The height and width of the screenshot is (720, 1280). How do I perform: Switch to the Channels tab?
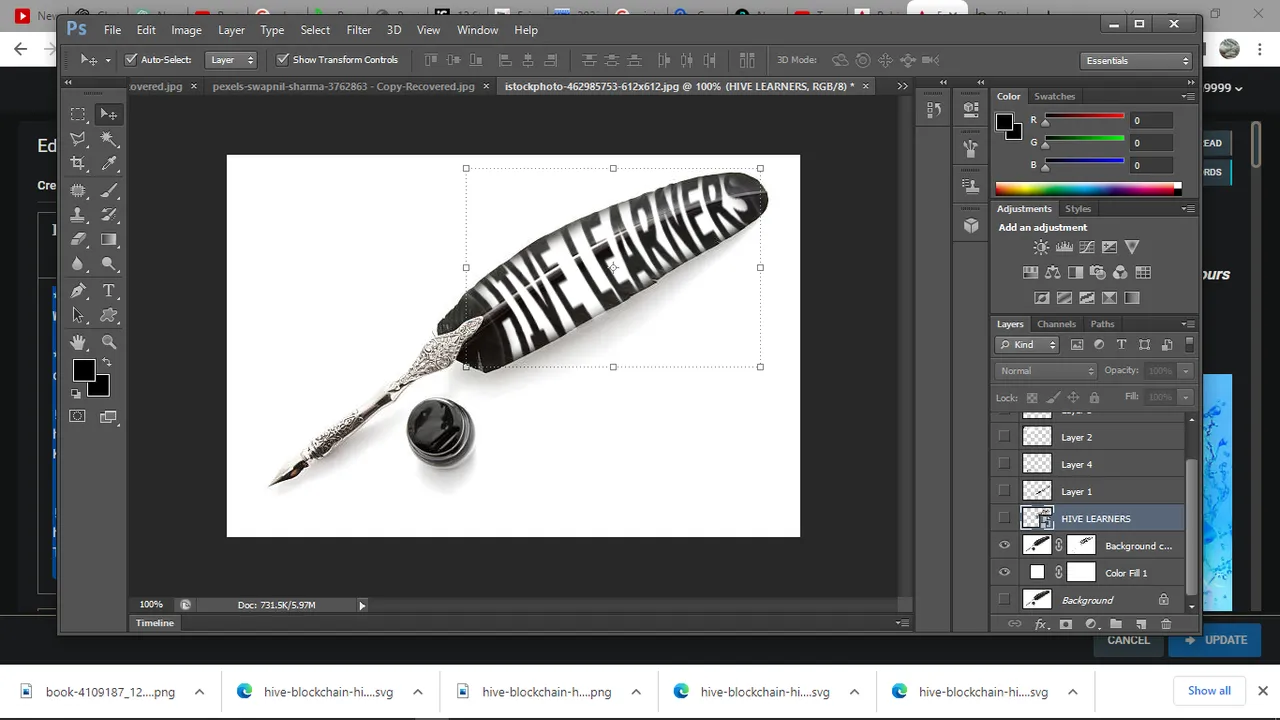click(x=1056, y=324)
